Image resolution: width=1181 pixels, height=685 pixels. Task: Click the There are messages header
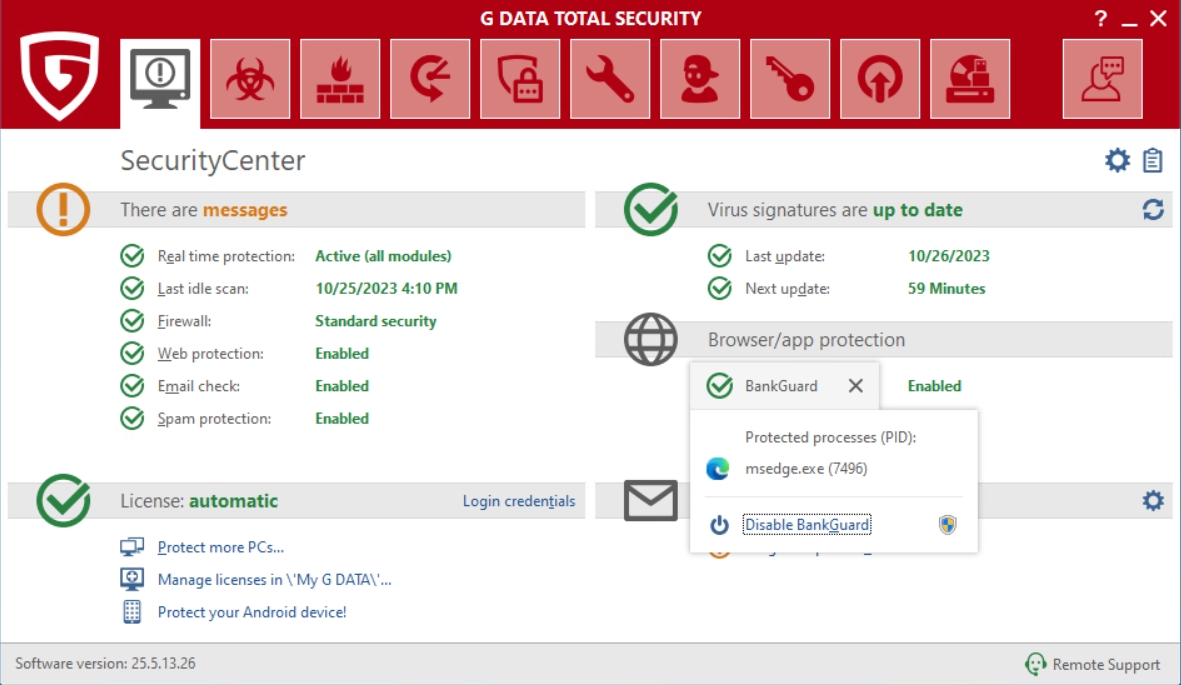click(x=203, y=209)
